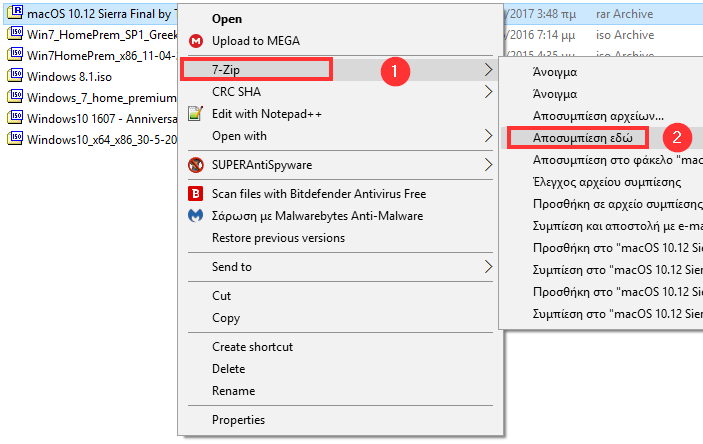Click the Notepad++ icon in menu
Image resolution: width=703 pixels, height=444 pixels.
[x=195, y=113]
